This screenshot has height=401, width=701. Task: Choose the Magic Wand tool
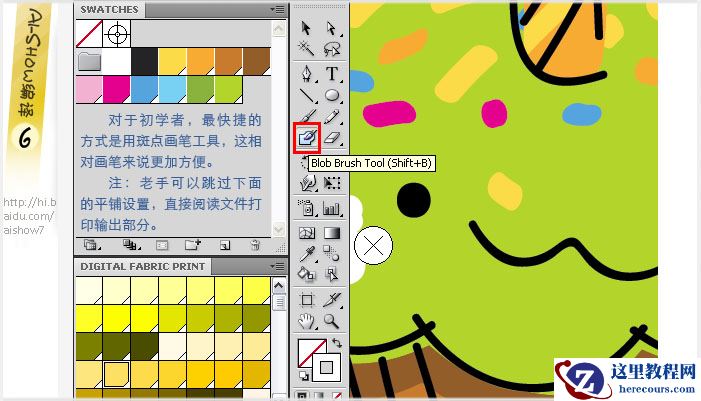click(x=306, y=48)
